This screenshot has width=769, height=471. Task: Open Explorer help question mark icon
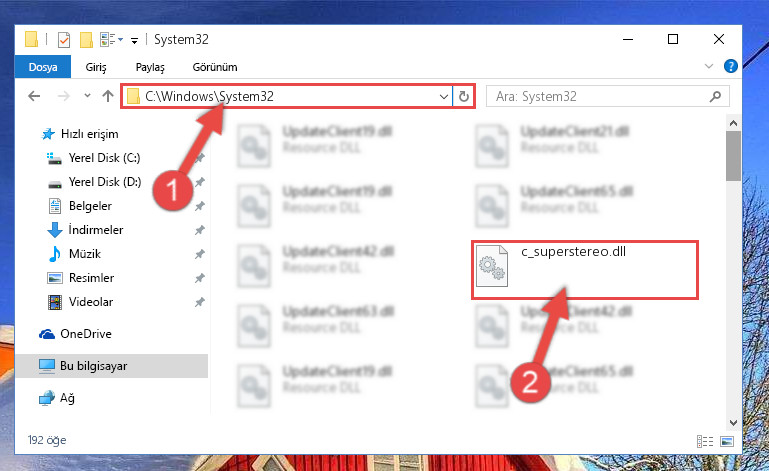(x=731, y=66)
